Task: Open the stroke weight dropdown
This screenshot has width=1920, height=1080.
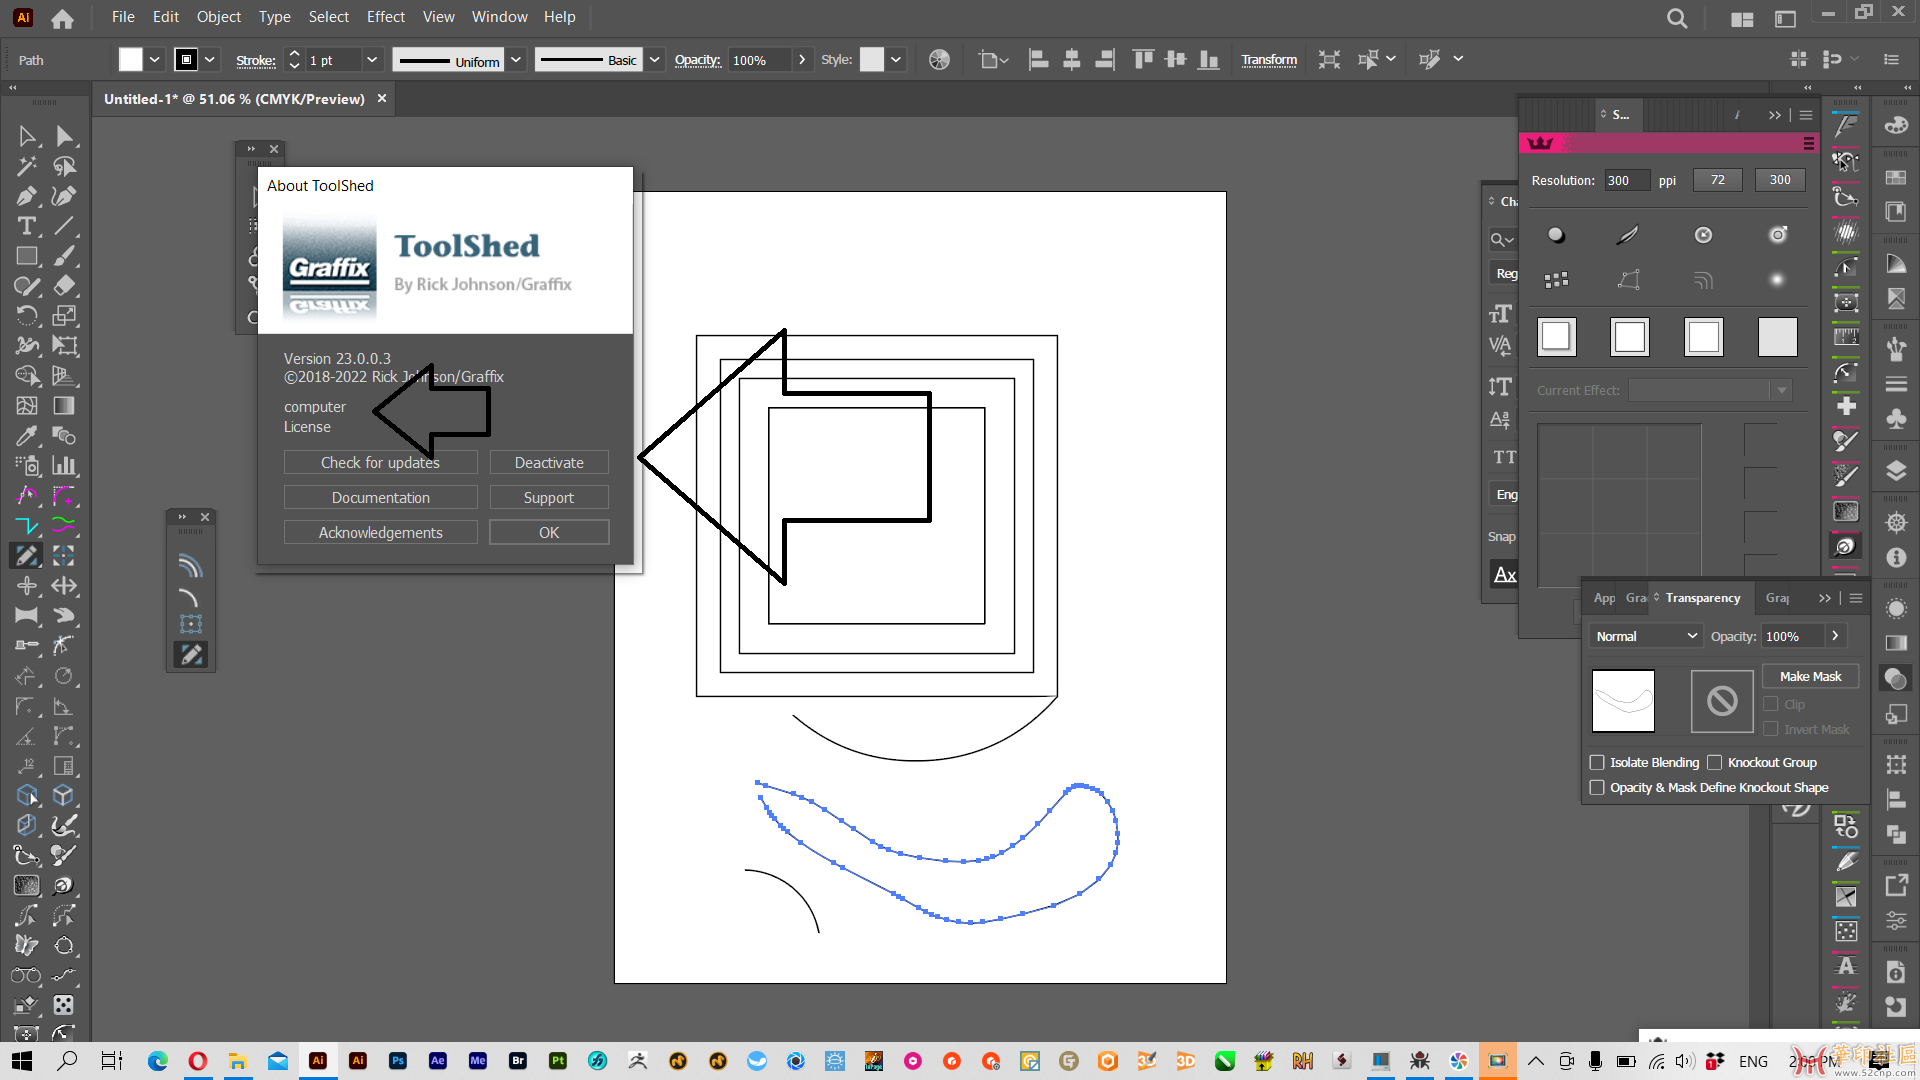Action: tap(372, 60)
